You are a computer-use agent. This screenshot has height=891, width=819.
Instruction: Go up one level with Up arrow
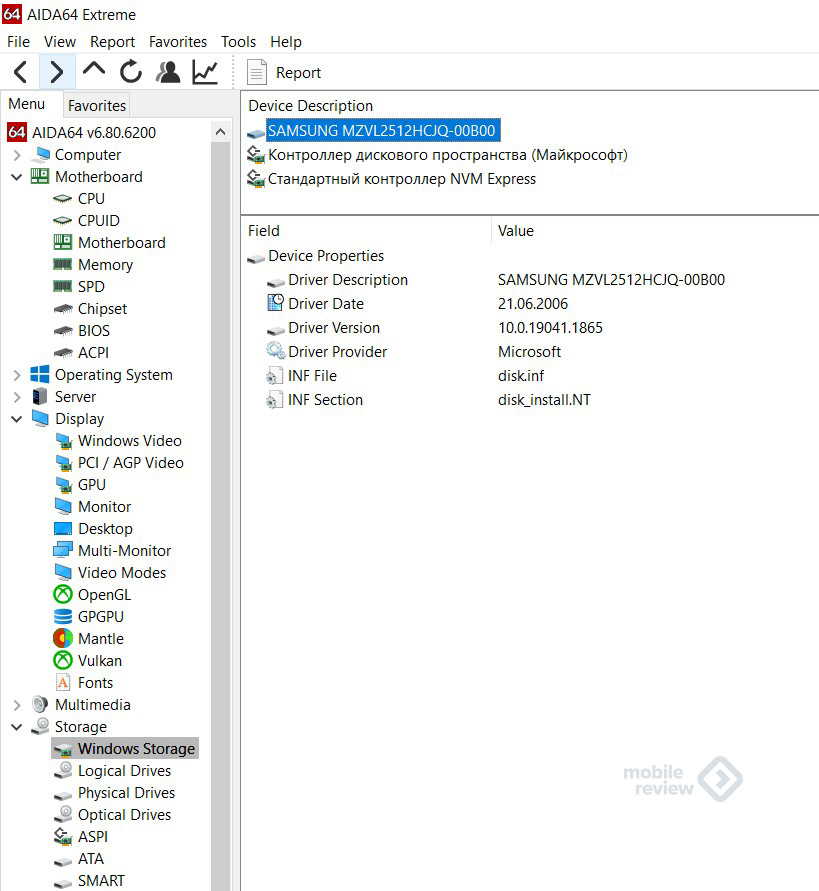coord(94,70)
